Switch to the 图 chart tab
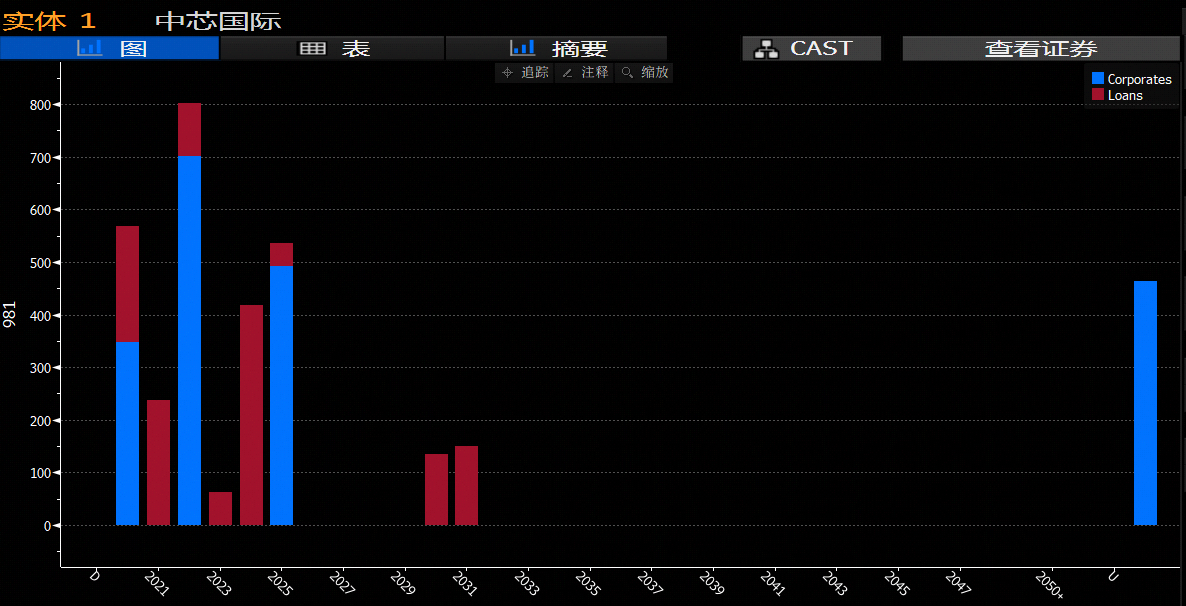The height and width of the screenshot is (606, 1186). click(110, 48)
